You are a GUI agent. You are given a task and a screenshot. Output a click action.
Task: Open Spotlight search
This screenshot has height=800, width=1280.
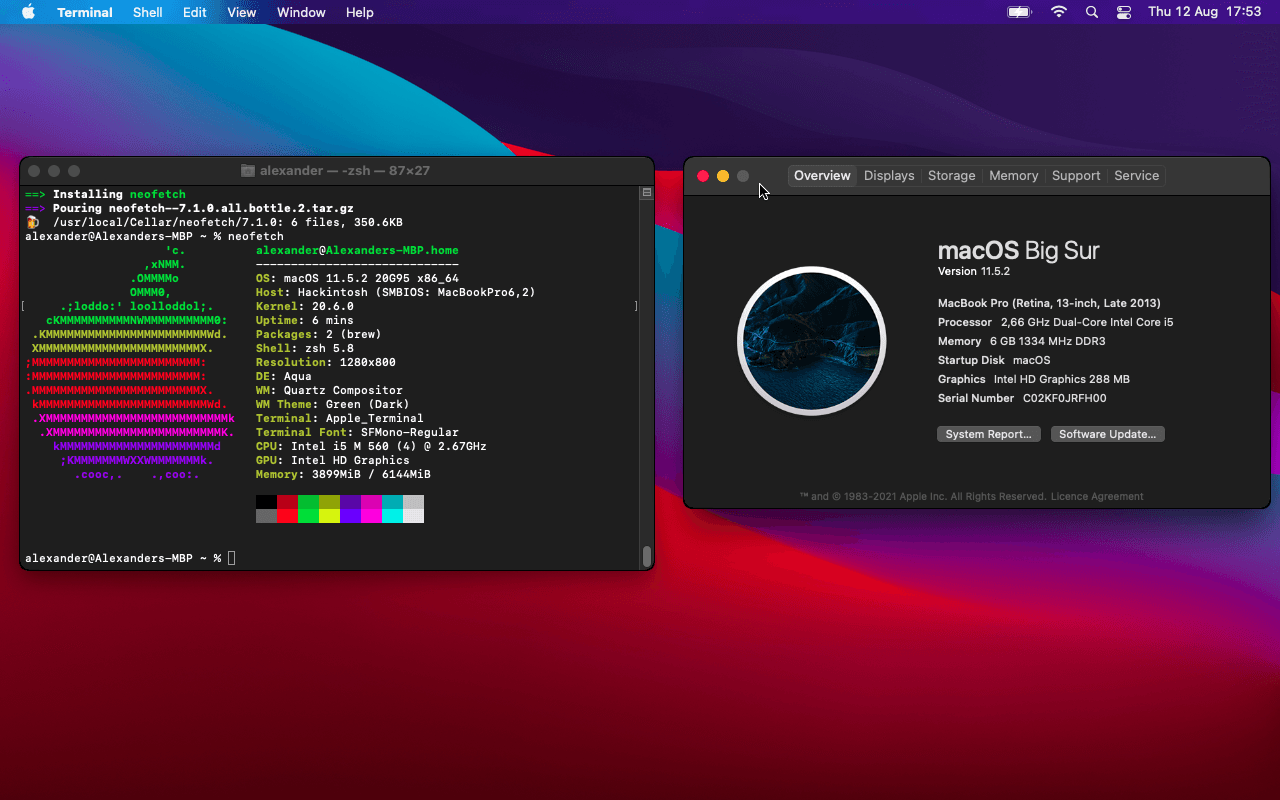click(x=1092, y=12)
